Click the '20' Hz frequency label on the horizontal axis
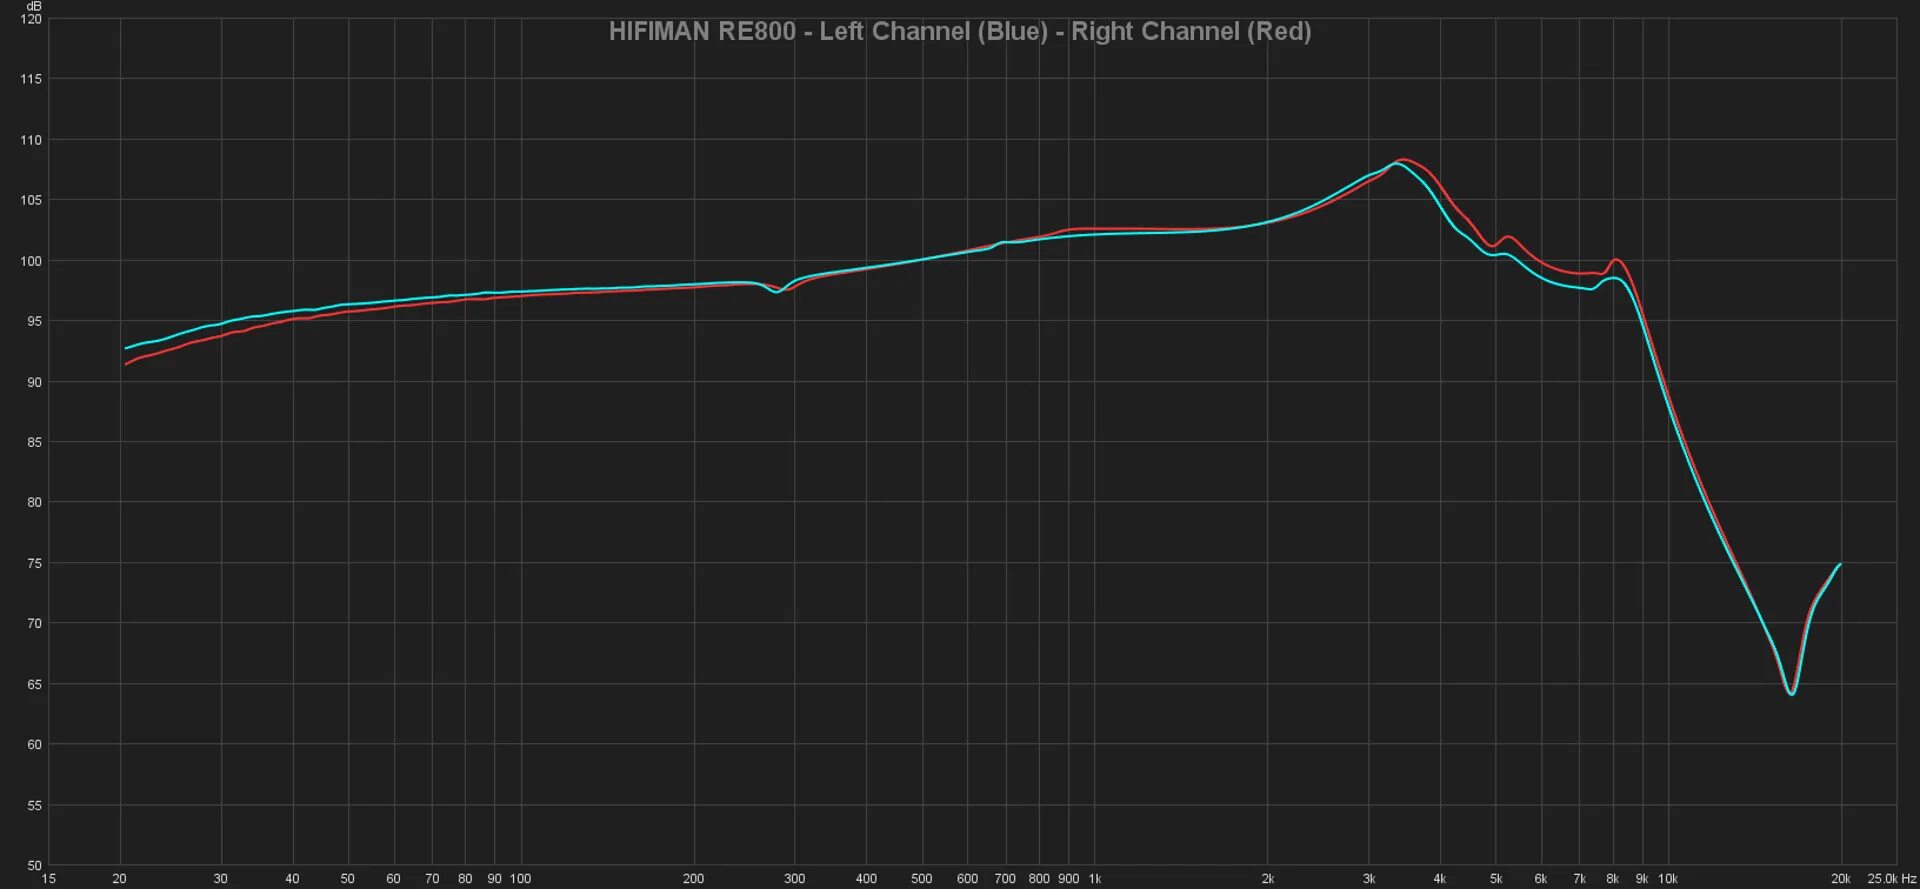This screenshot has height=889, width=1920. point(119,879)
